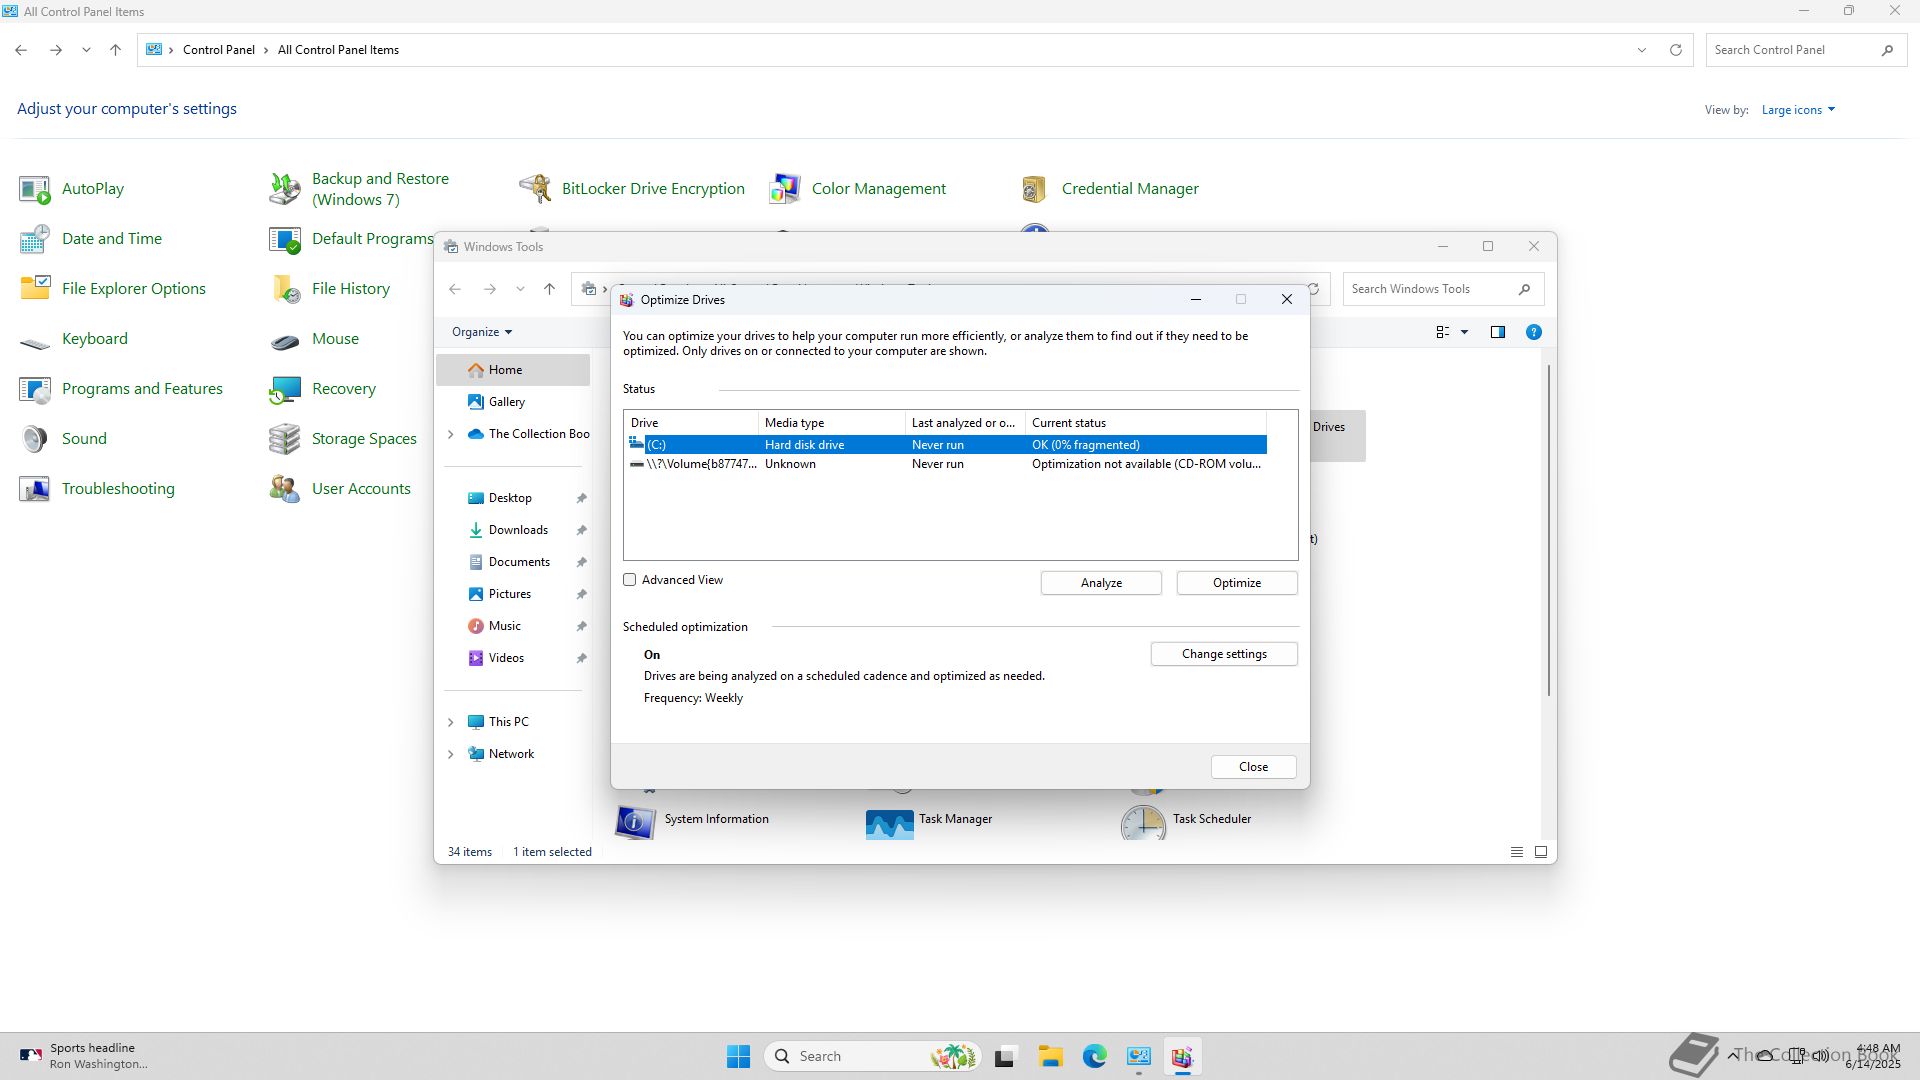Click the Search Control Panel field
Image resolution: width=1920 pixels, height=1080 pixels.
click(1790, 50)
